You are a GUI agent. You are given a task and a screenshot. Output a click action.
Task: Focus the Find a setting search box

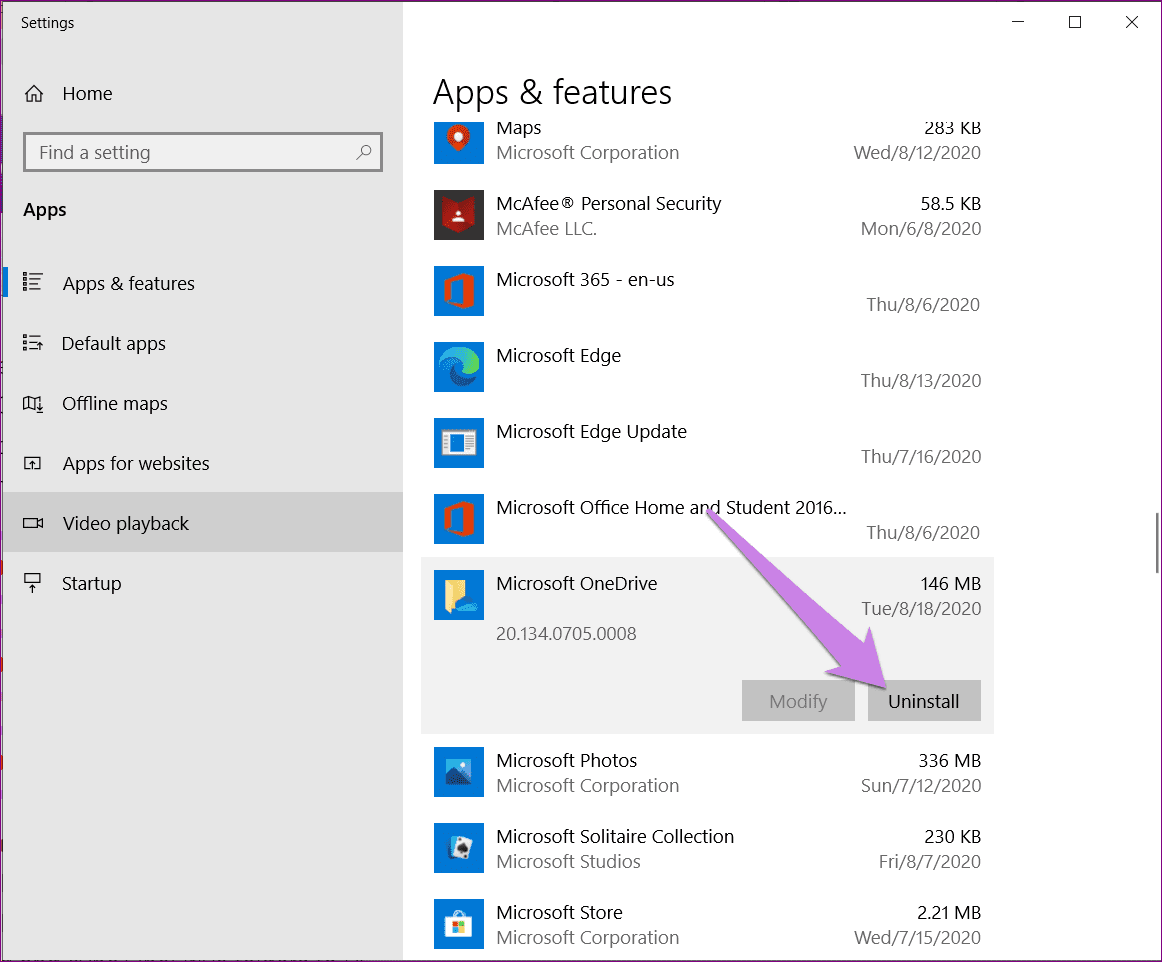point(202,152)
